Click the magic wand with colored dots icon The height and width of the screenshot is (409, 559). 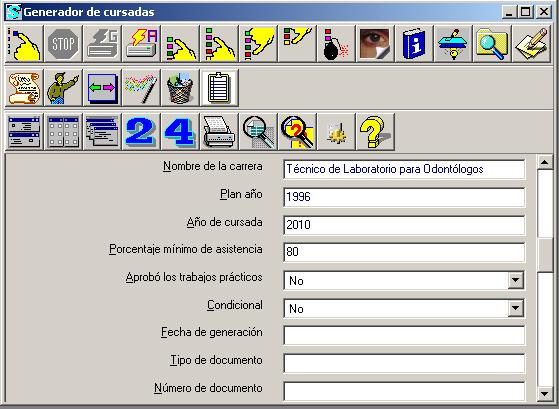point(142,88)
